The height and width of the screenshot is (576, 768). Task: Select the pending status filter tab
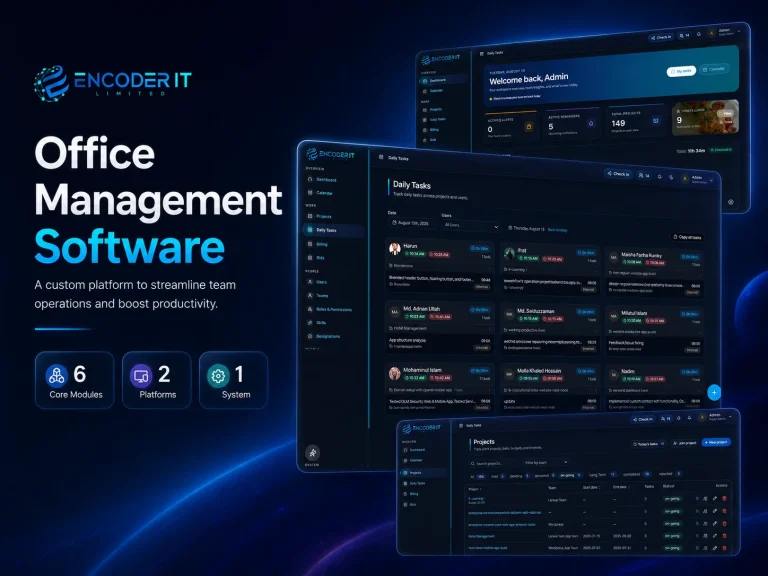pos(520,476)
